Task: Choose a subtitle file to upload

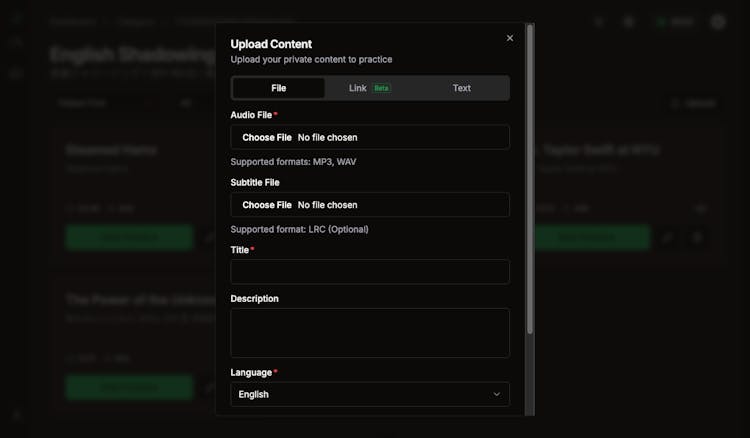Action: pyautogui.click(x=370, y=205)
